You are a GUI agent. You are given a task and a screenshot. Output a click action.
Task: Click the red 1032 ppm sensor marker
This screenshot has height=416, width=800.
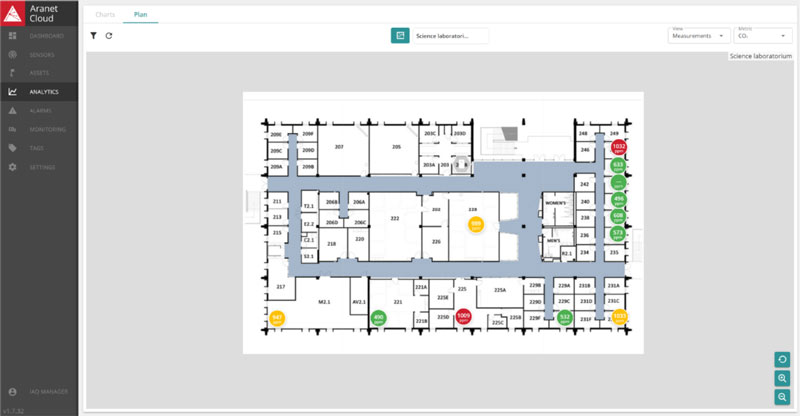click(x=618, y=147)
